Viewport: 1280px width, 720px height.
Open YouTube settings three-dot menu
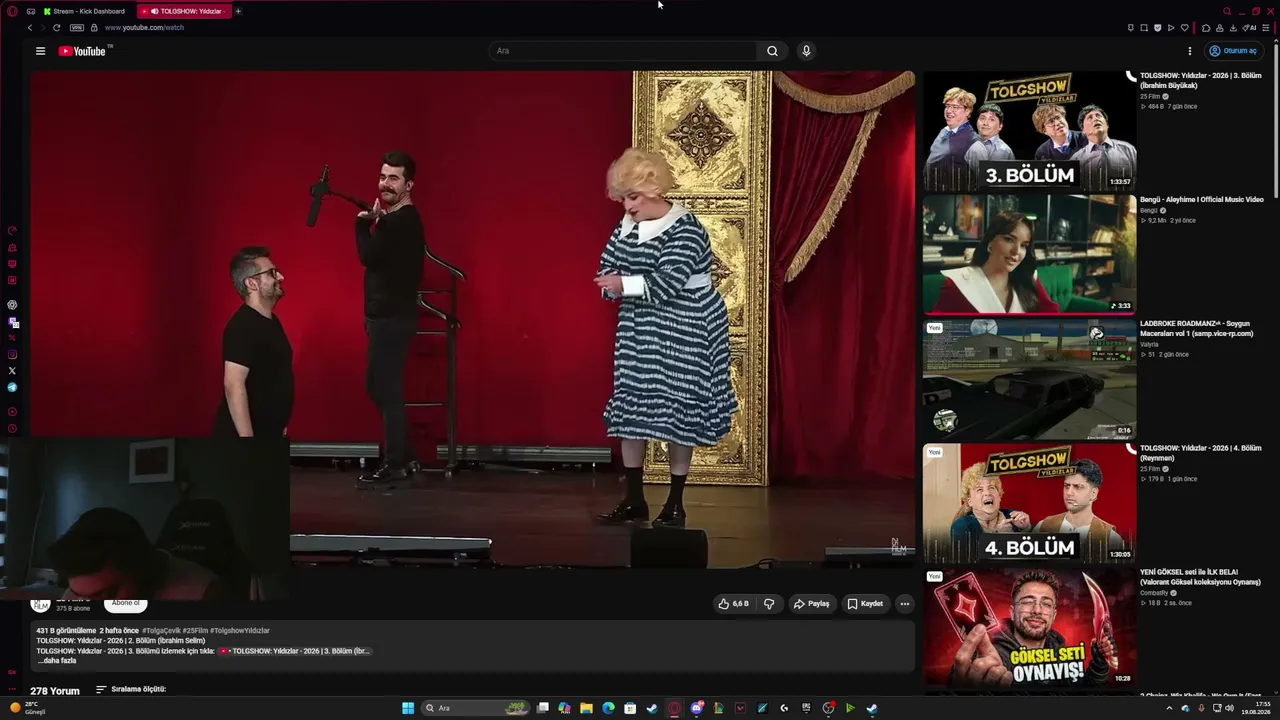pyautogui.click(x=1190, y=51)
